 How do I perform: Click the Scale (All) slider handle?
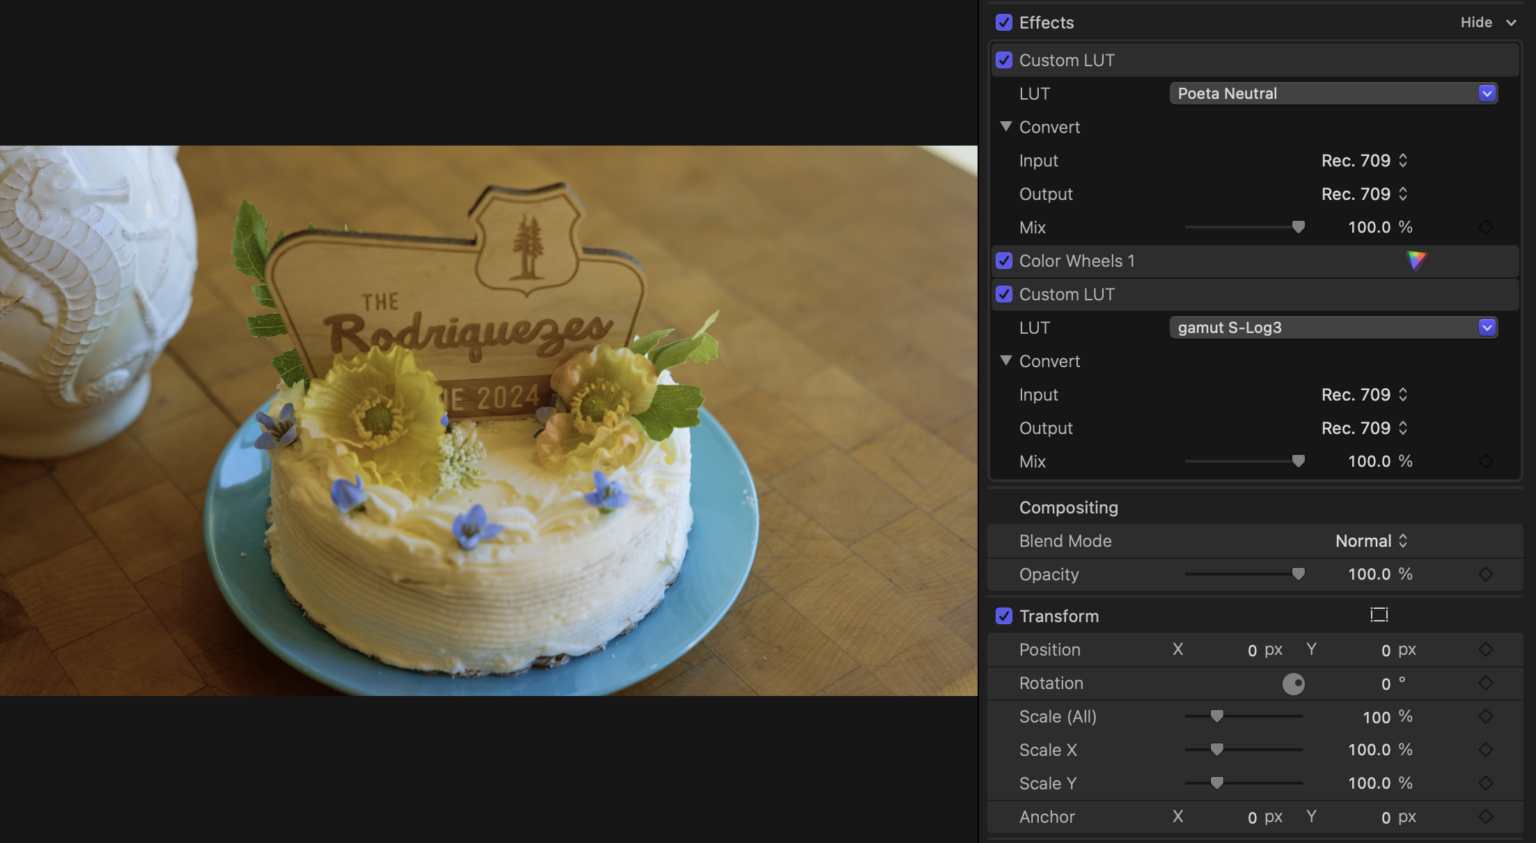1217,716
